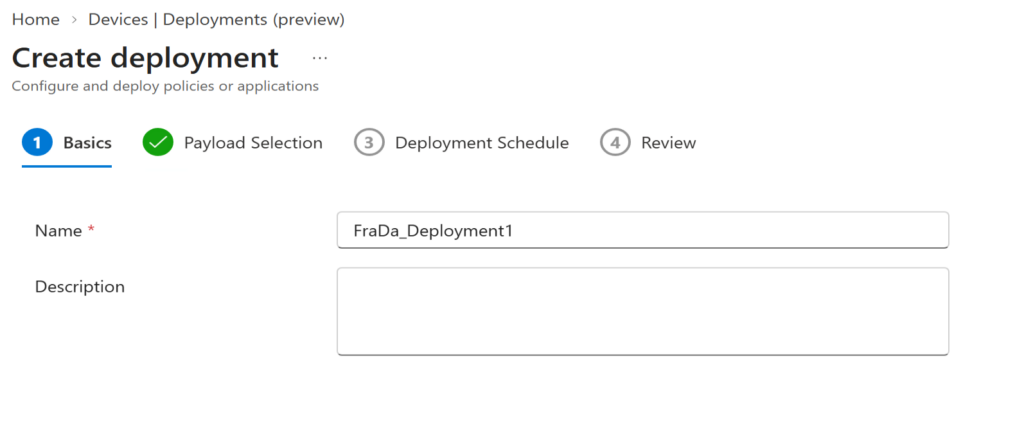
Task: Click the green checkmark step icon
Action: [x=158, y=142]
